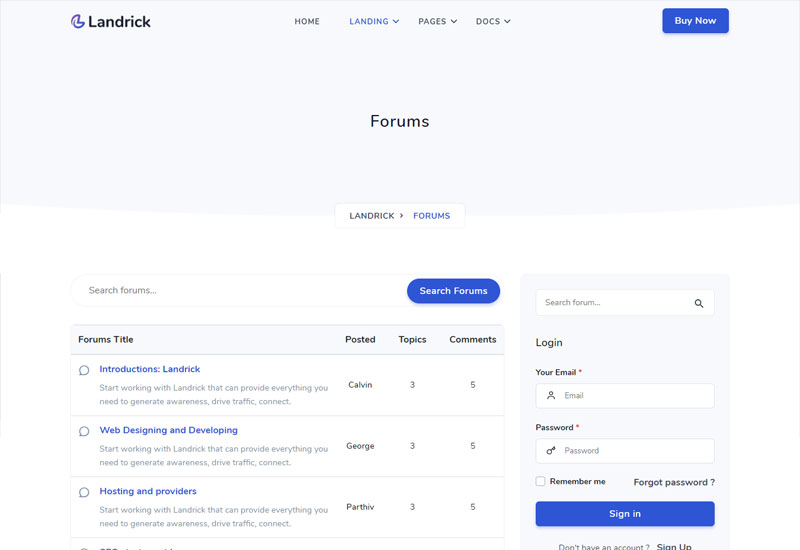Viewport: 800px width, 550px height.
Task: Submit login with Sign in button
Action: coord(625,514)
